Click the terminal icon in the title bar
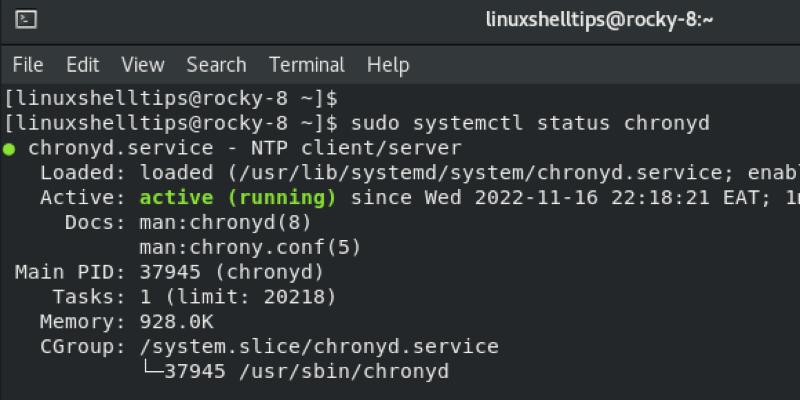 coord(27,19)
